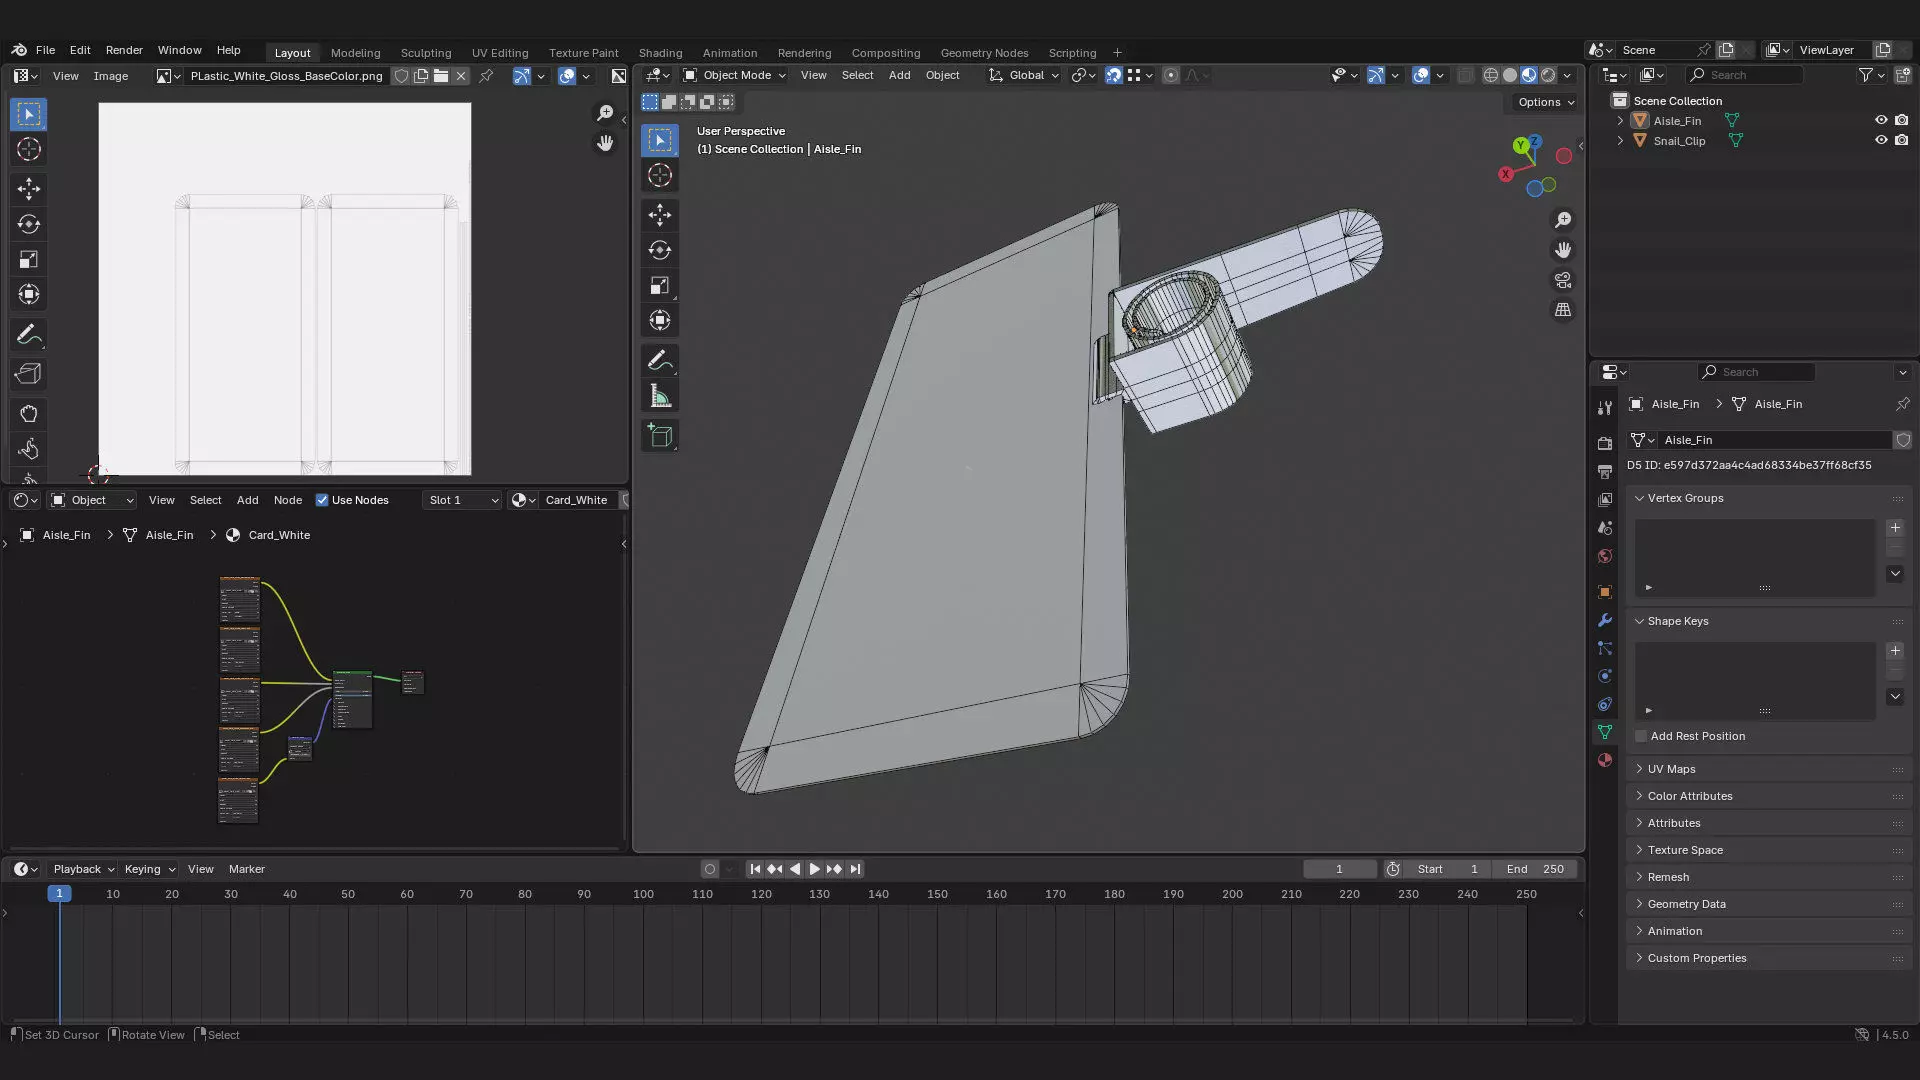Open the Keying popover in timeline

[149, 869]
